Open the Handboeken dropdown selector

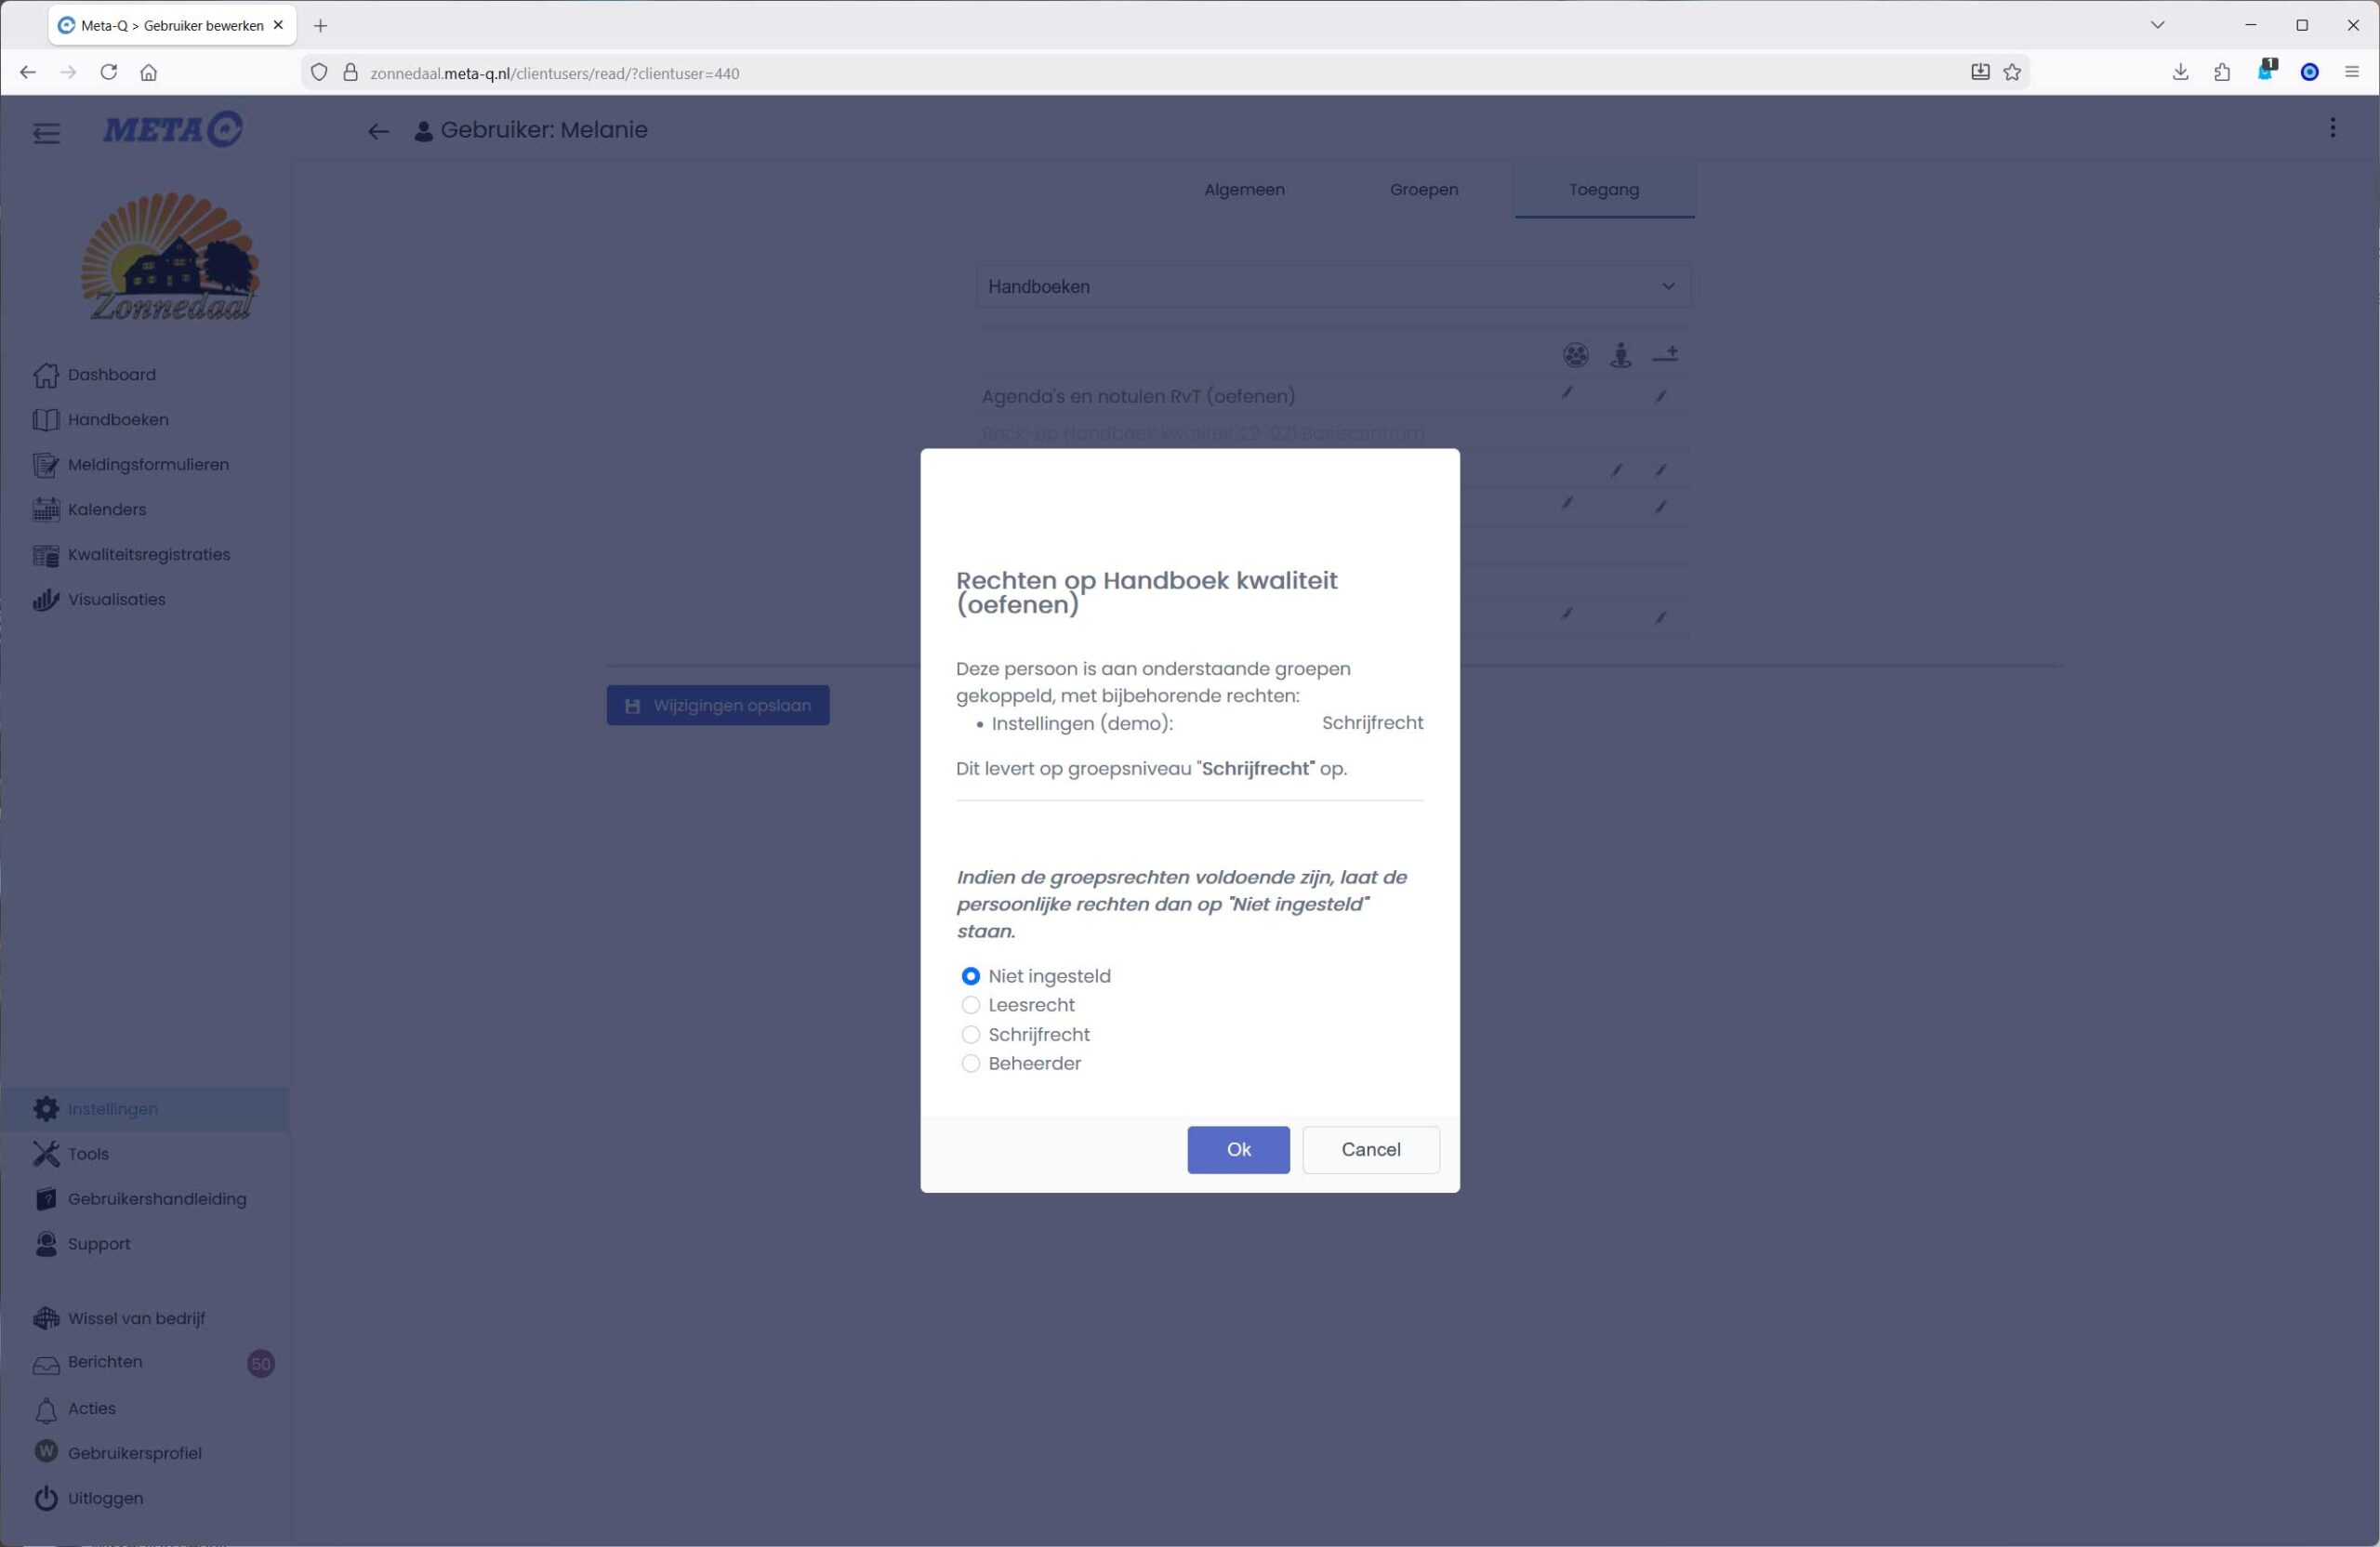point(1332,287)
